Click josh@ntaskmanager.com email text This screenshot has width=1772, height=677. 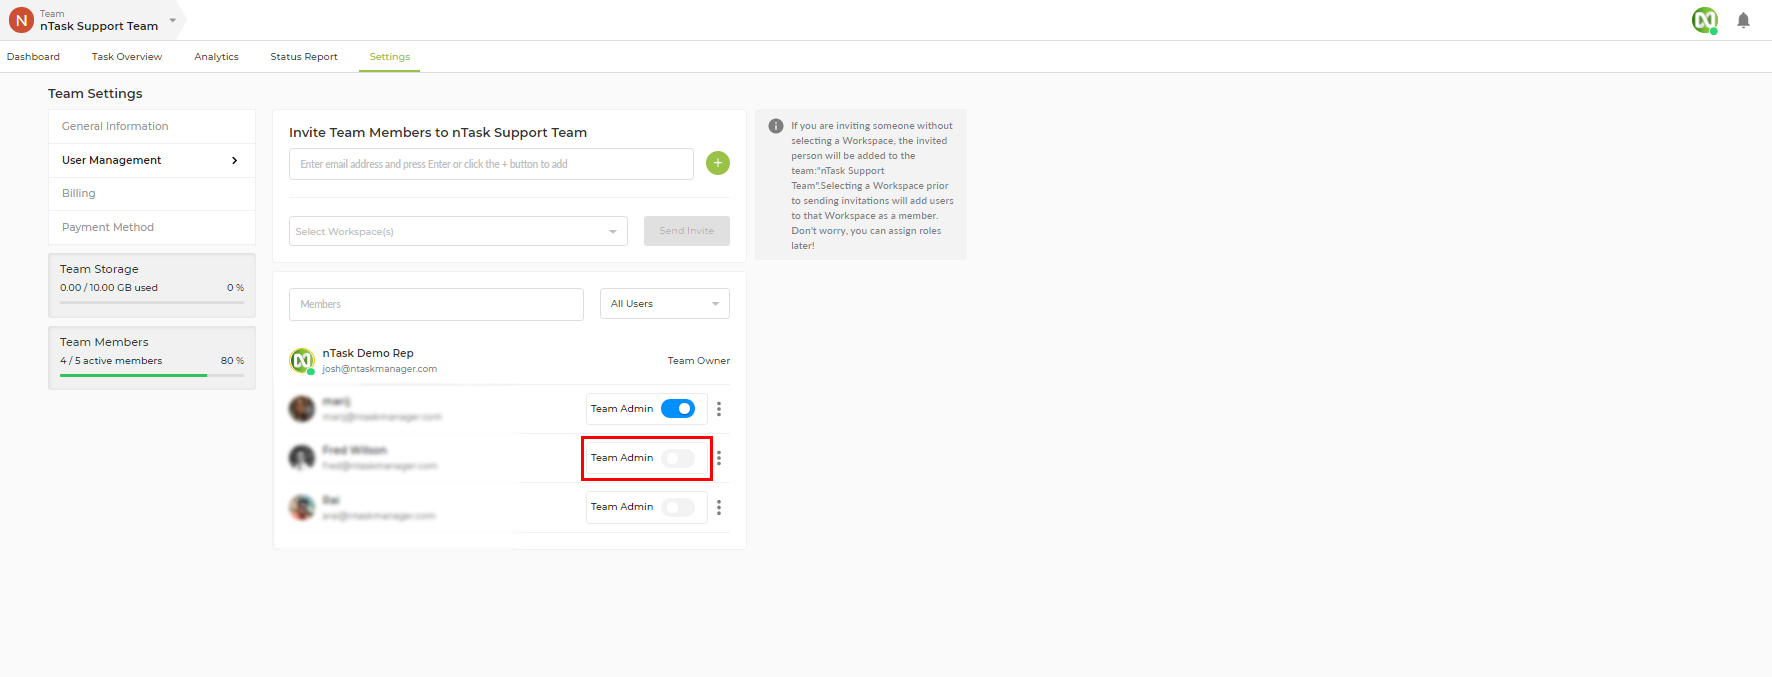(380, 369)
